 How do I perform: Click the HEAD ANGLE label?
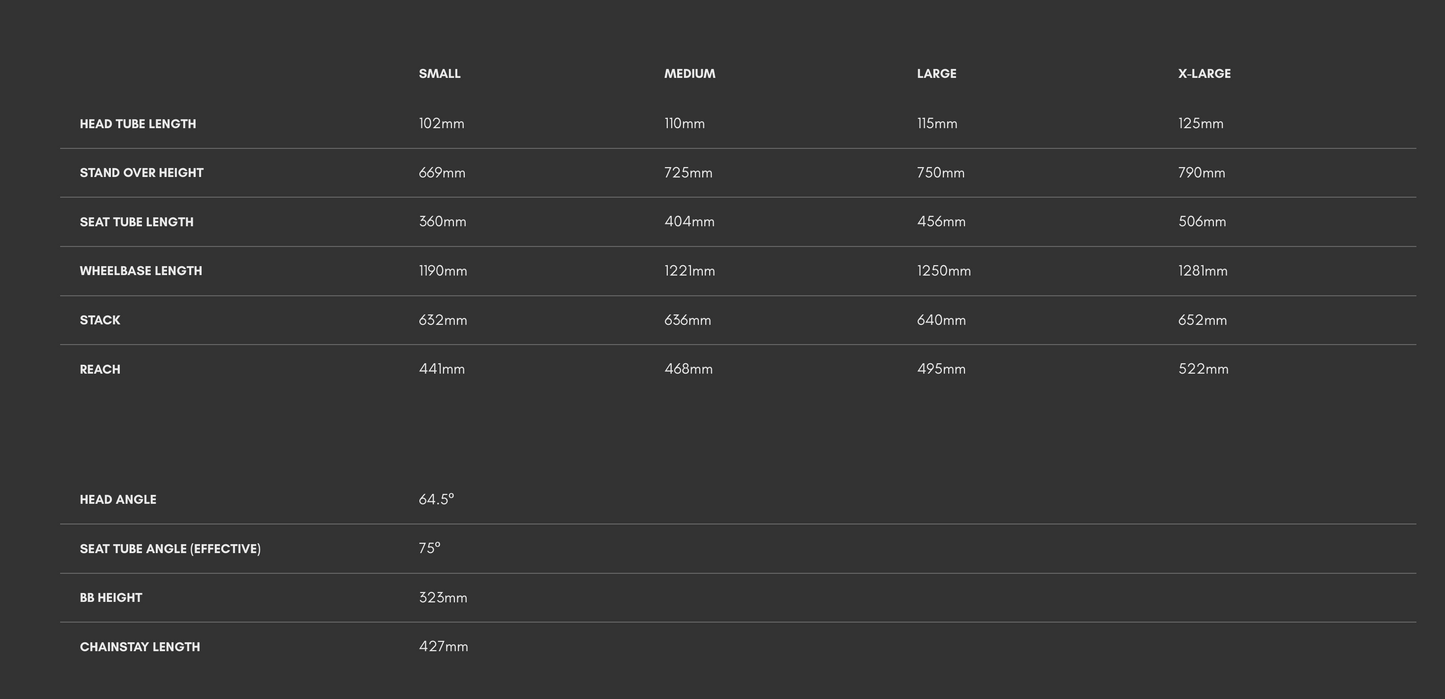(x=118, y=500)
